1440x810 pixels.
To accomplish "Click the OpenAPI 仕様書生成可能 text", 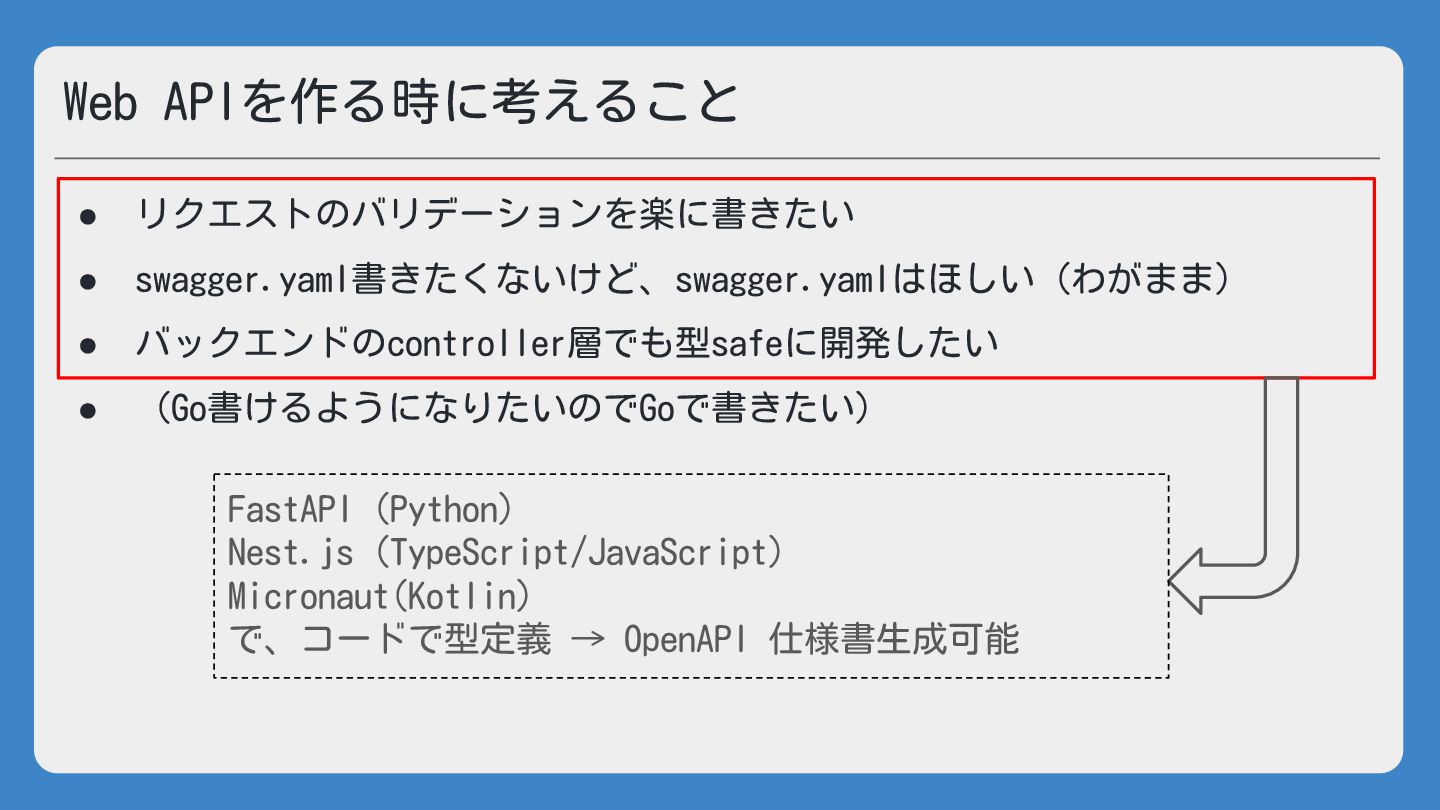I will 820,640.
